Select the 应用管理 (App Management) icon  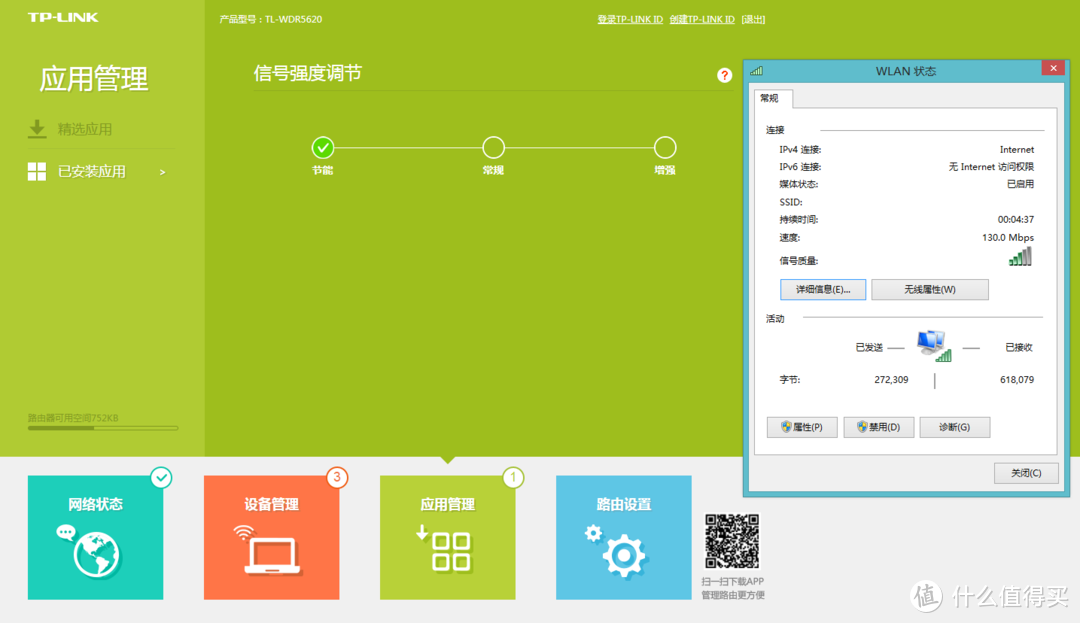tap(447, 537)
